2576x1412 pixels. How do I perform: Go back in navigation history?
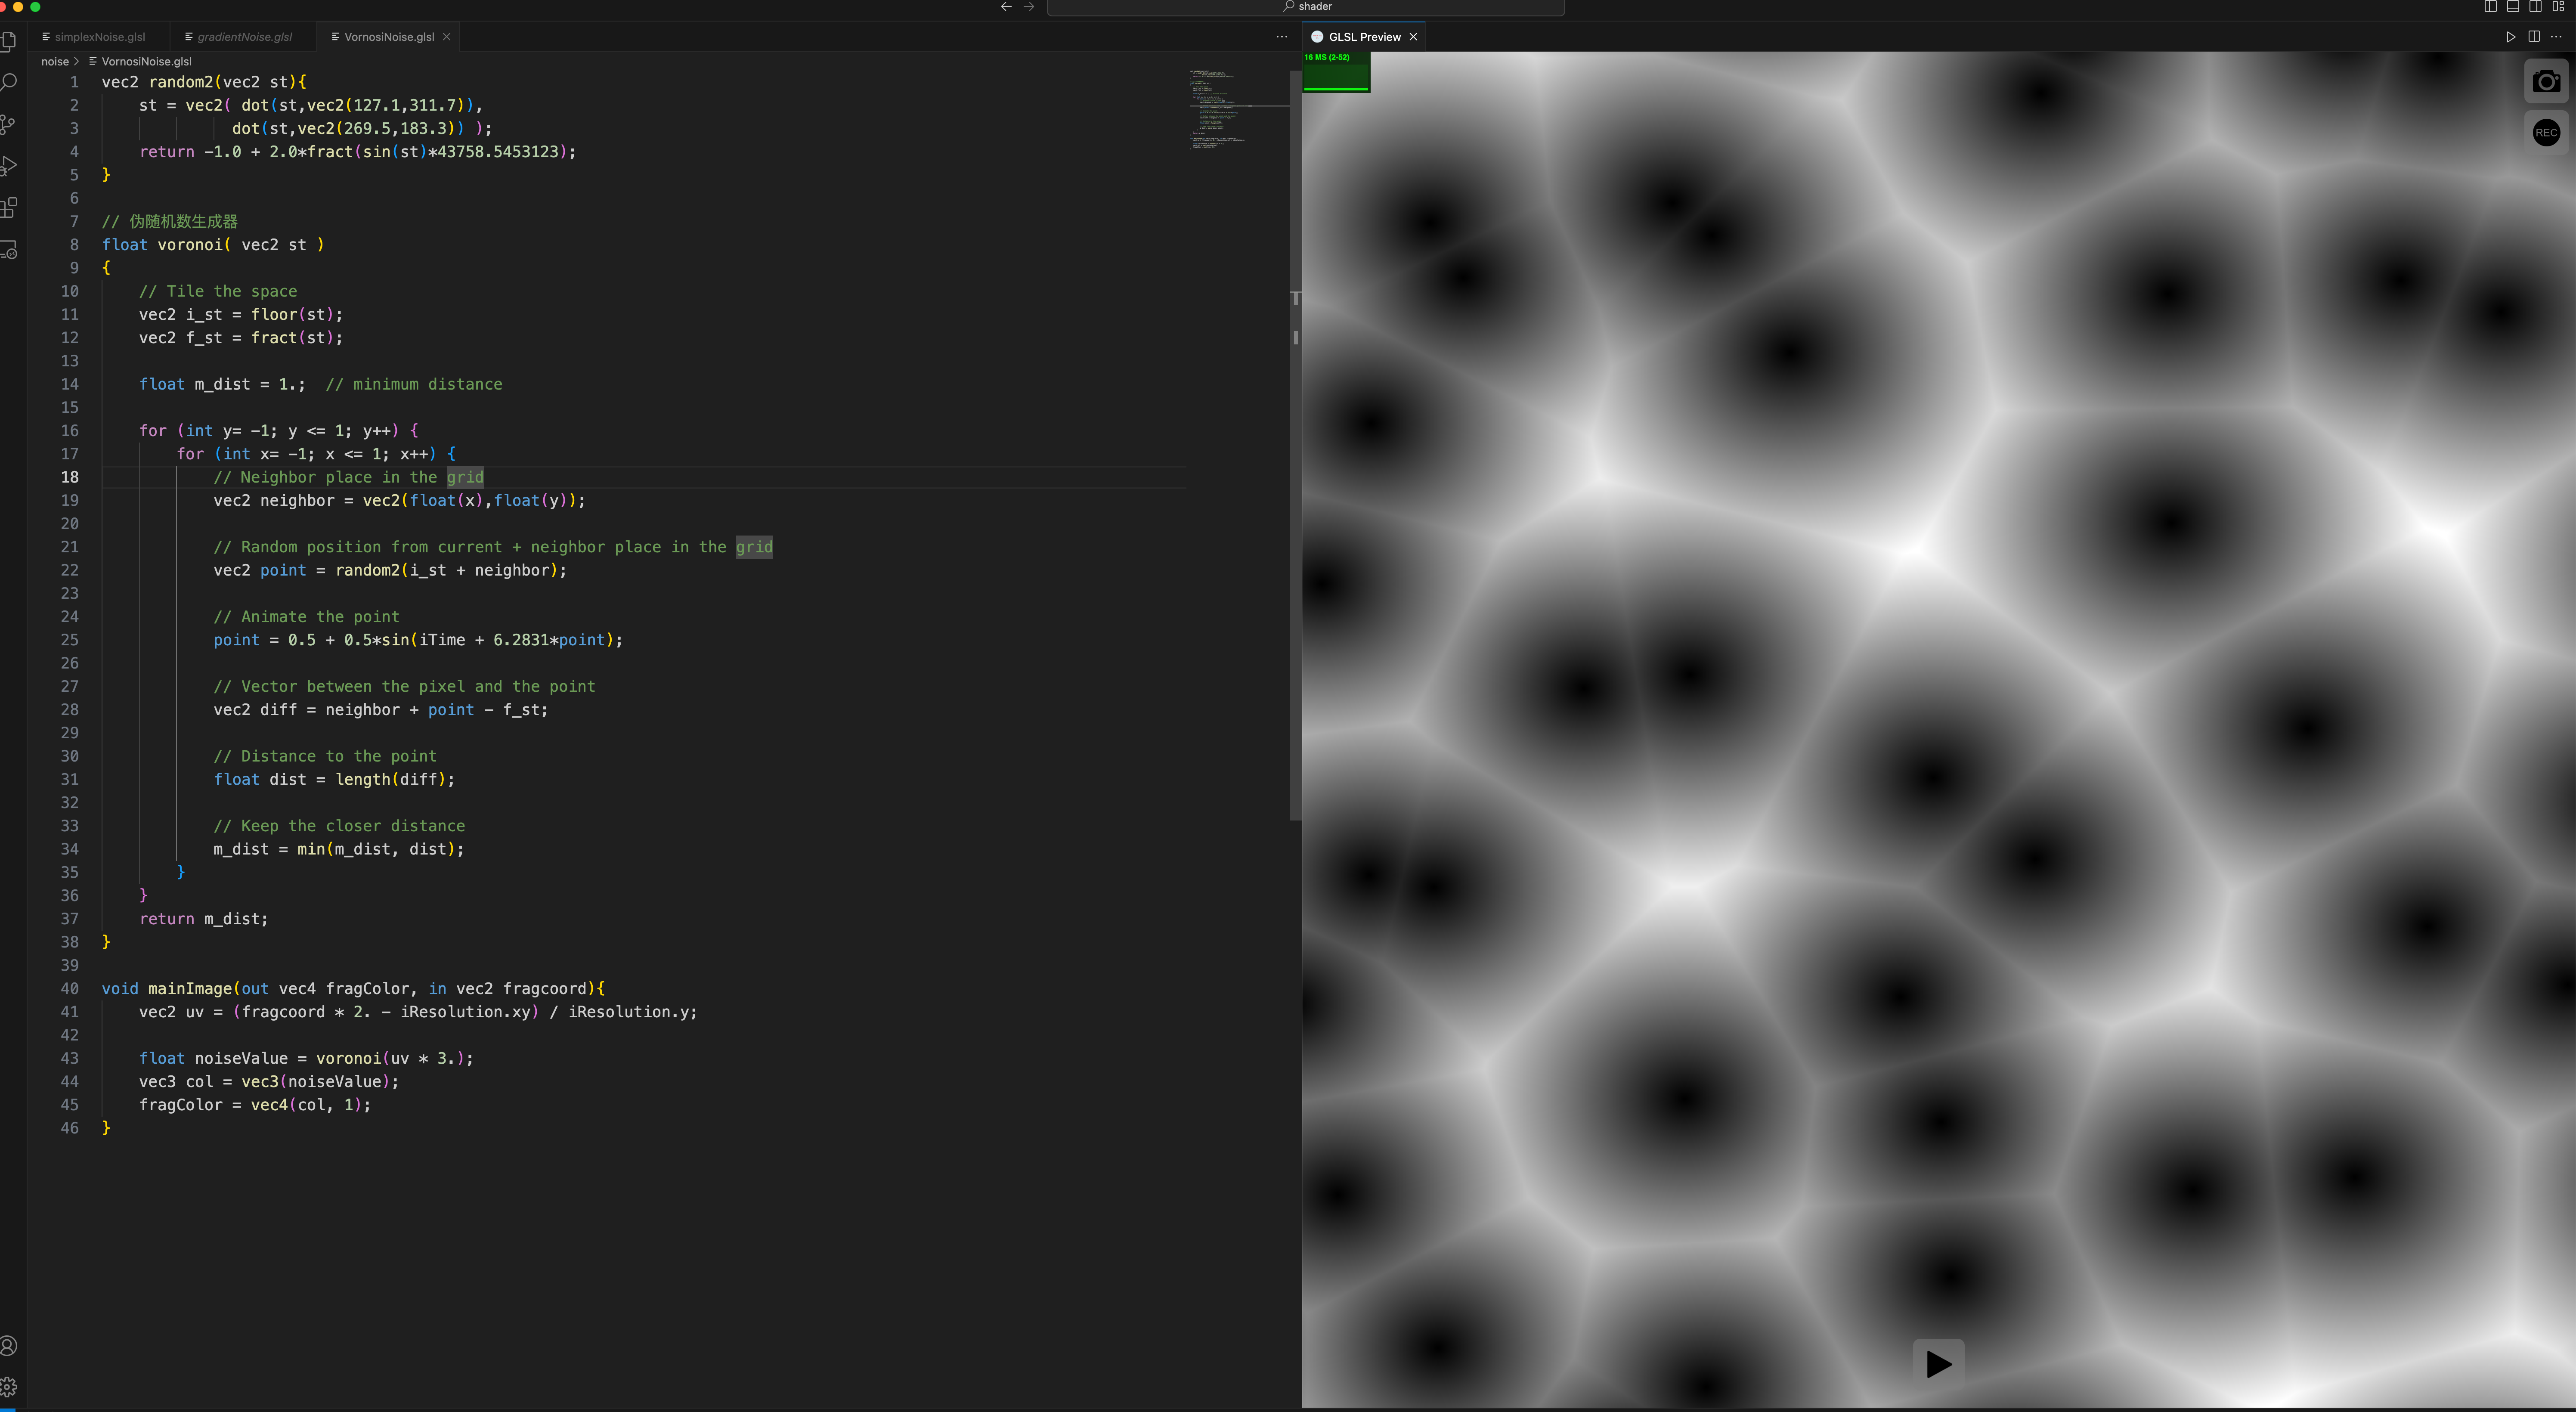(x=1006, y=7)
